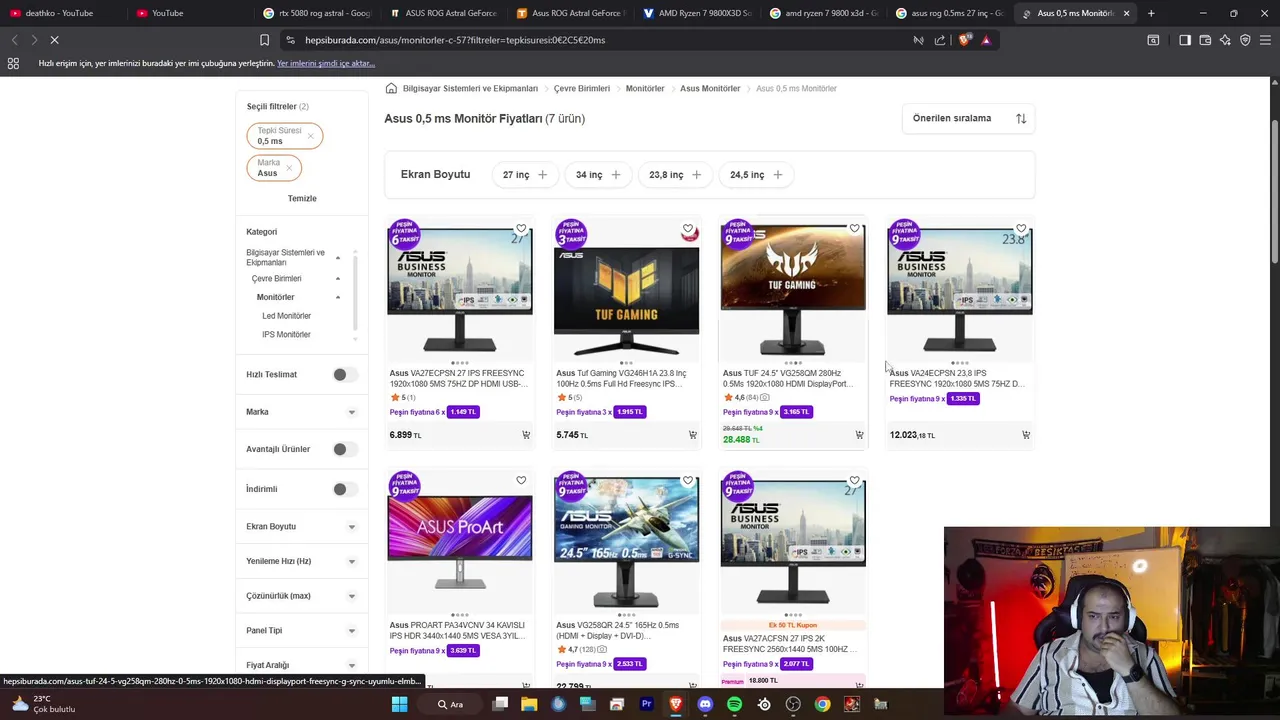Open Google Chrome from the taskbar

822,704
